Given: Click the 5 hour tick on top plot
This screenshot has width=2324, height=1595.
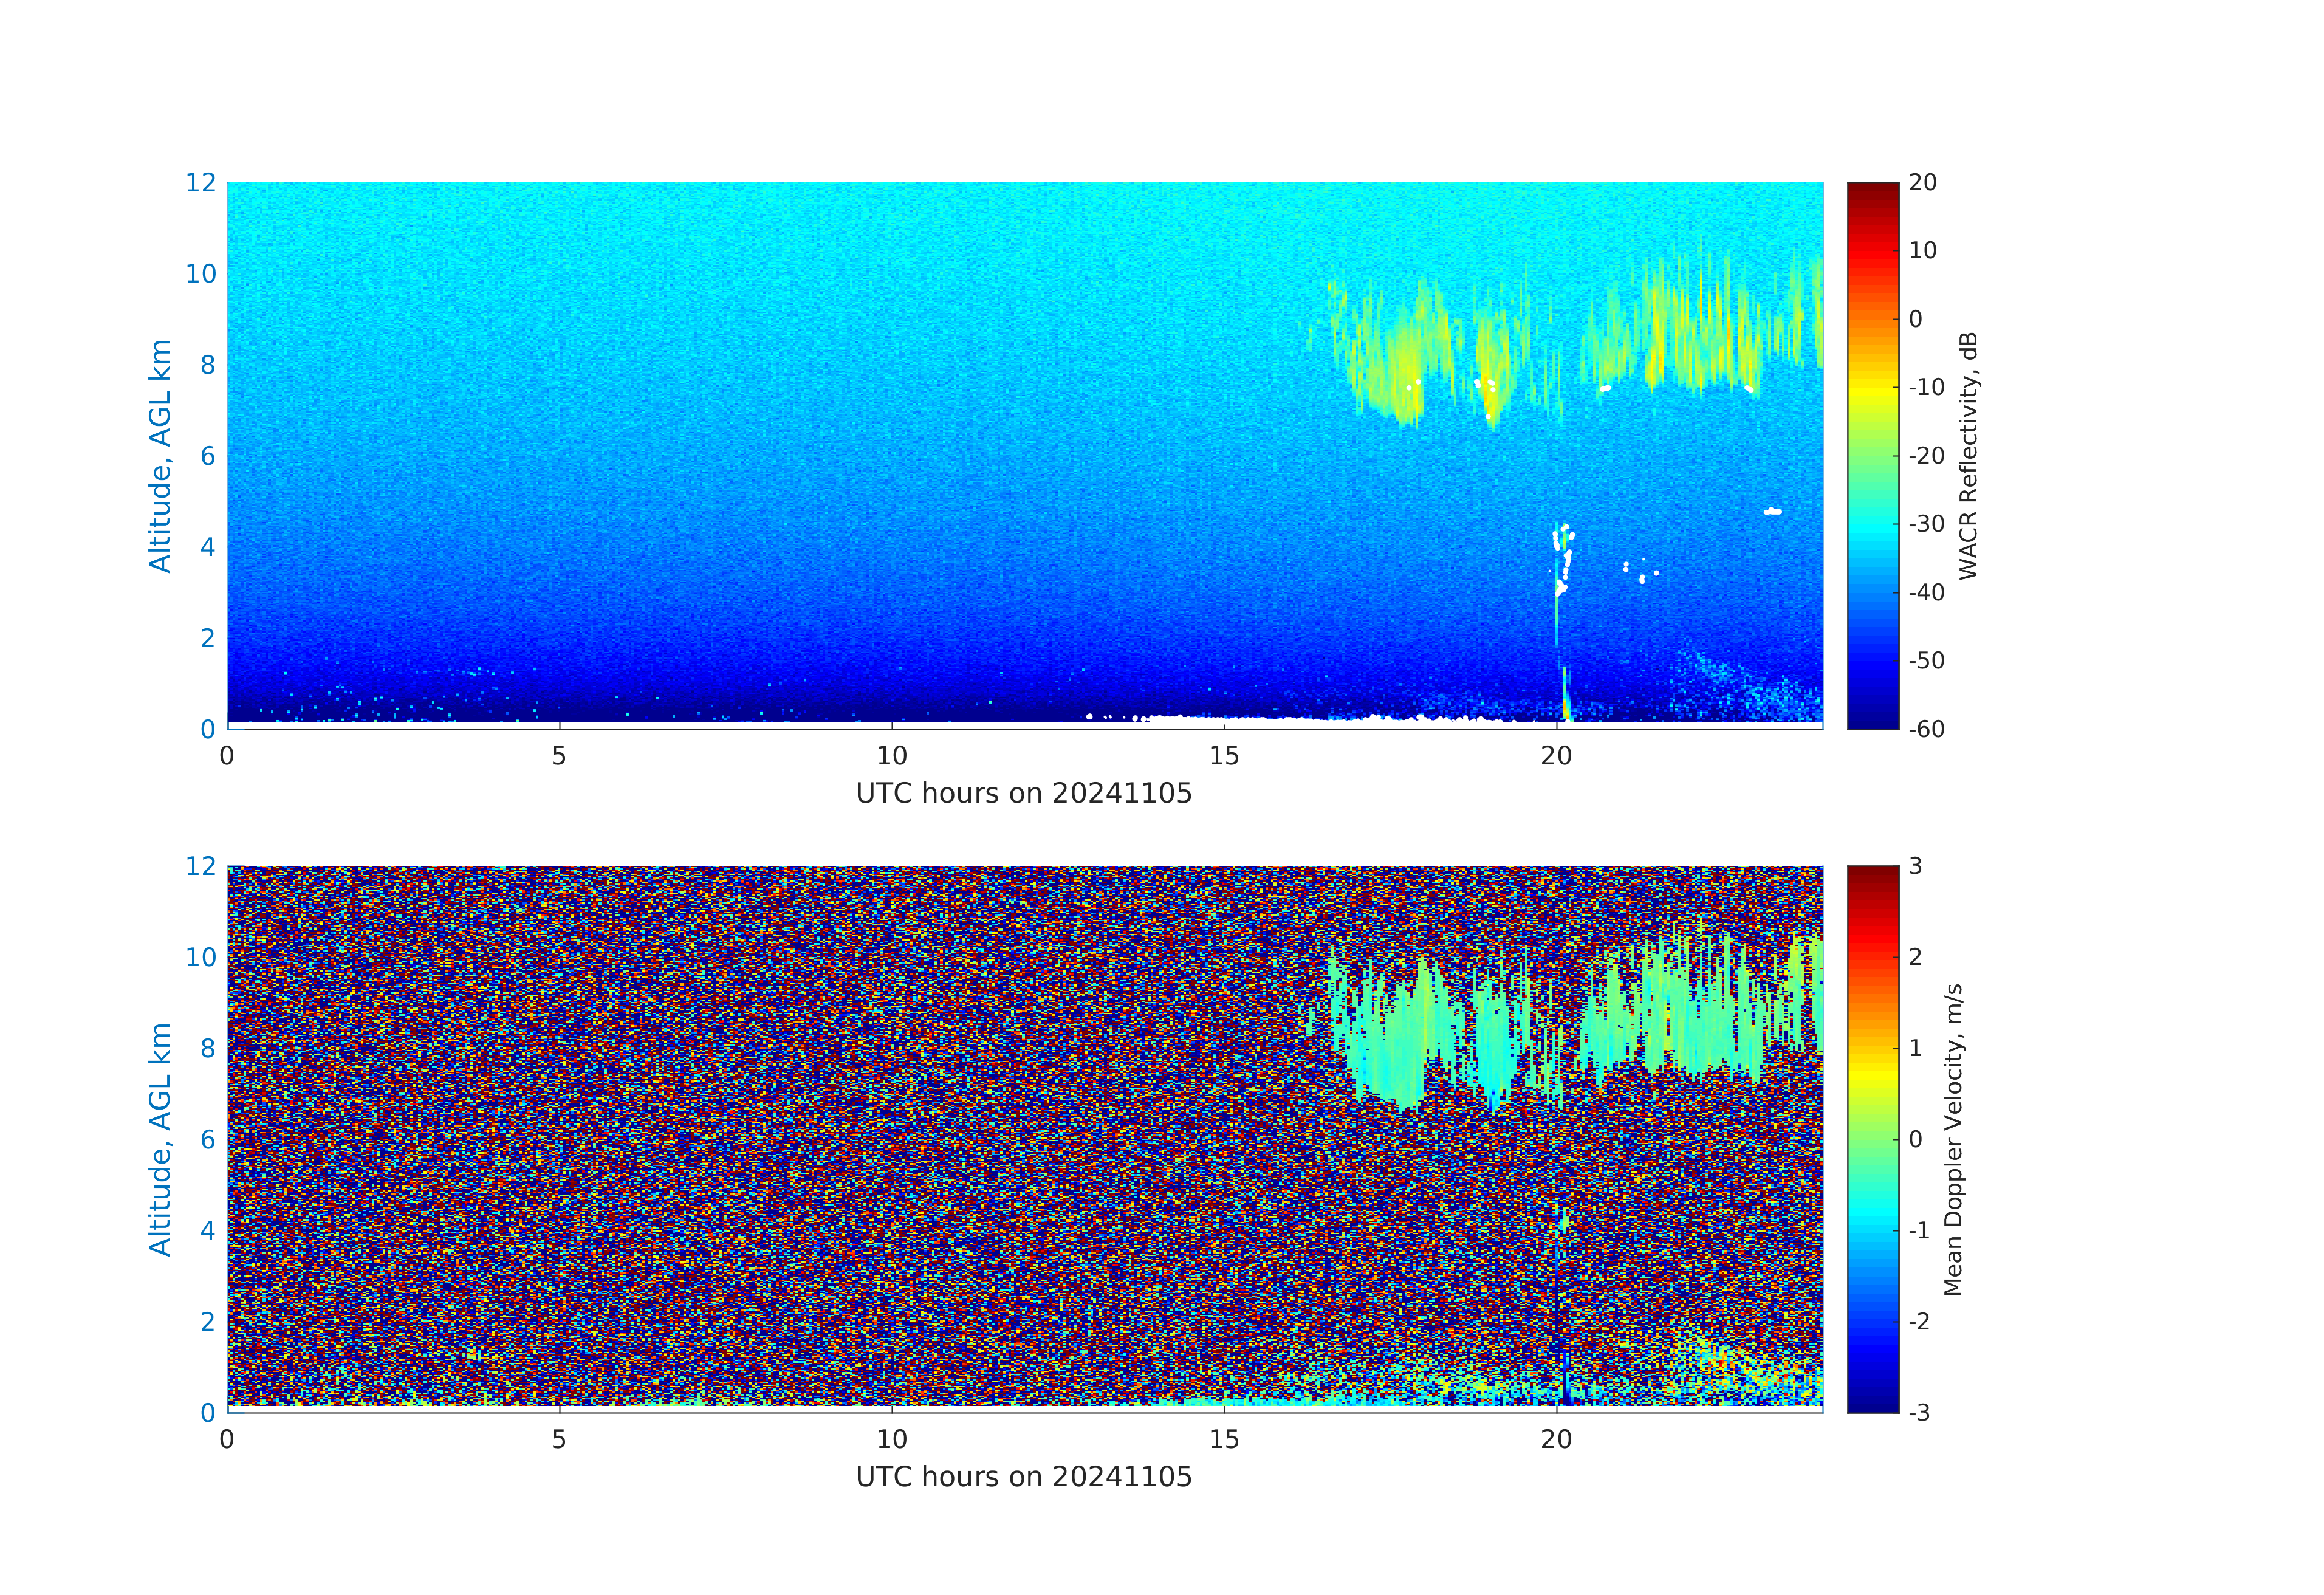Looking at the screenshot, I should pos(559,756).
